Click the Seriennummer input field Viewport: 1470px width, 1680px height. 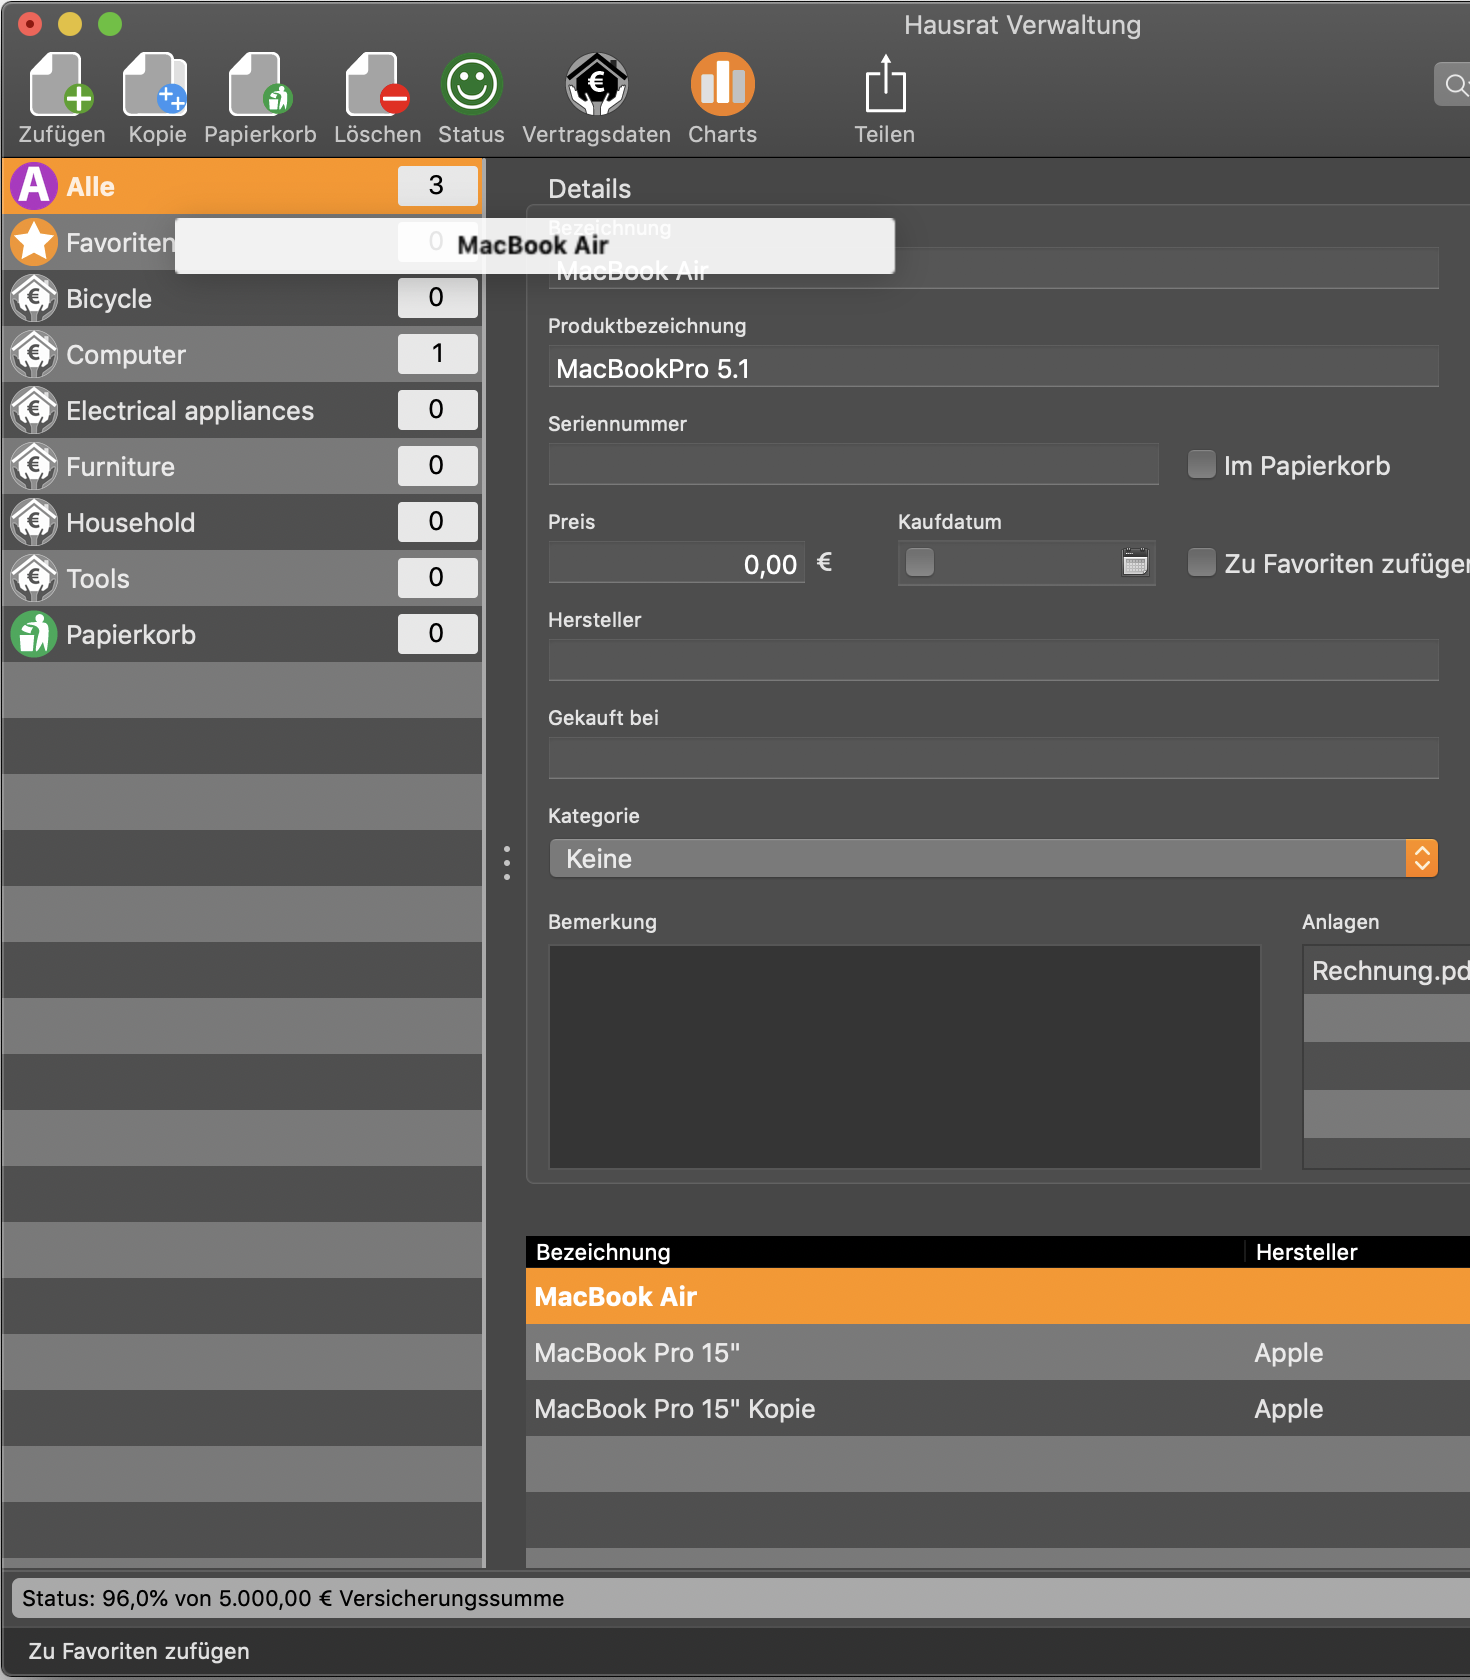[x=853, y=465]
